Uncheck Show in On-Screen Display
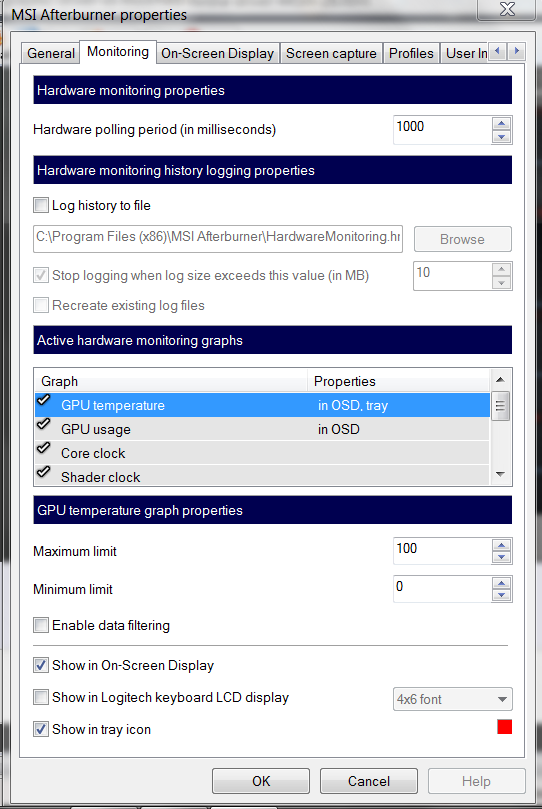The height and width of the screenshot is (809, 542). pos(41,665)
